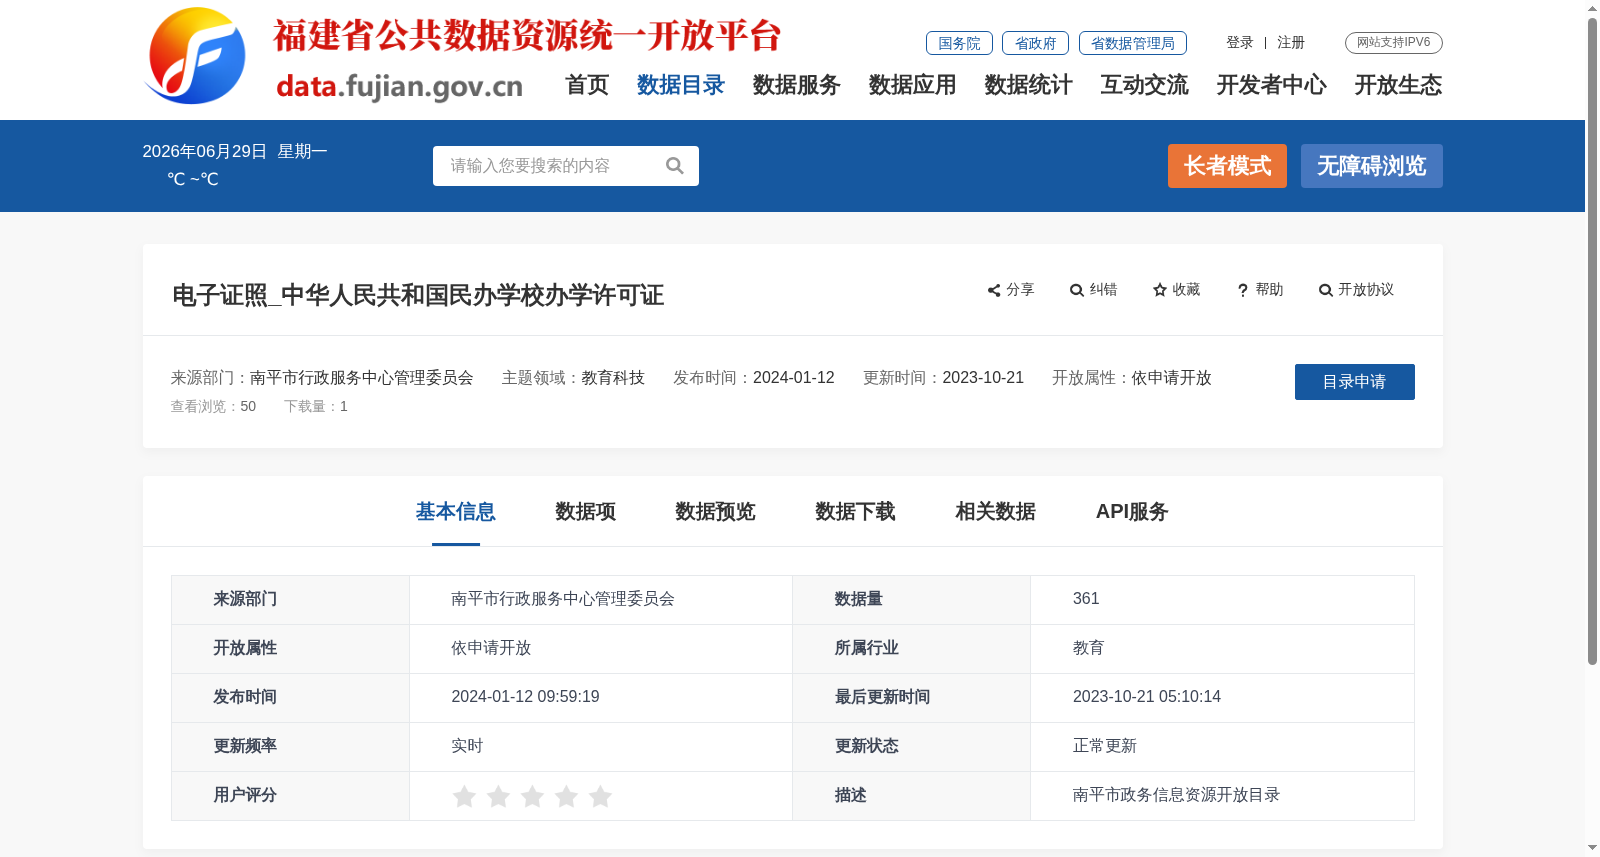Image resolution: width=1600 pixels, height=857 pixels.
Task: Open 无障碍浏览 accessible browsing
Action: click(1372, 166)
